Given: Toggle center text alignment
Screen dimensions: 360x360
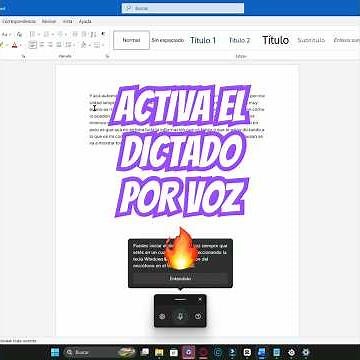Looking at the screenshot, I should (42, 45).
